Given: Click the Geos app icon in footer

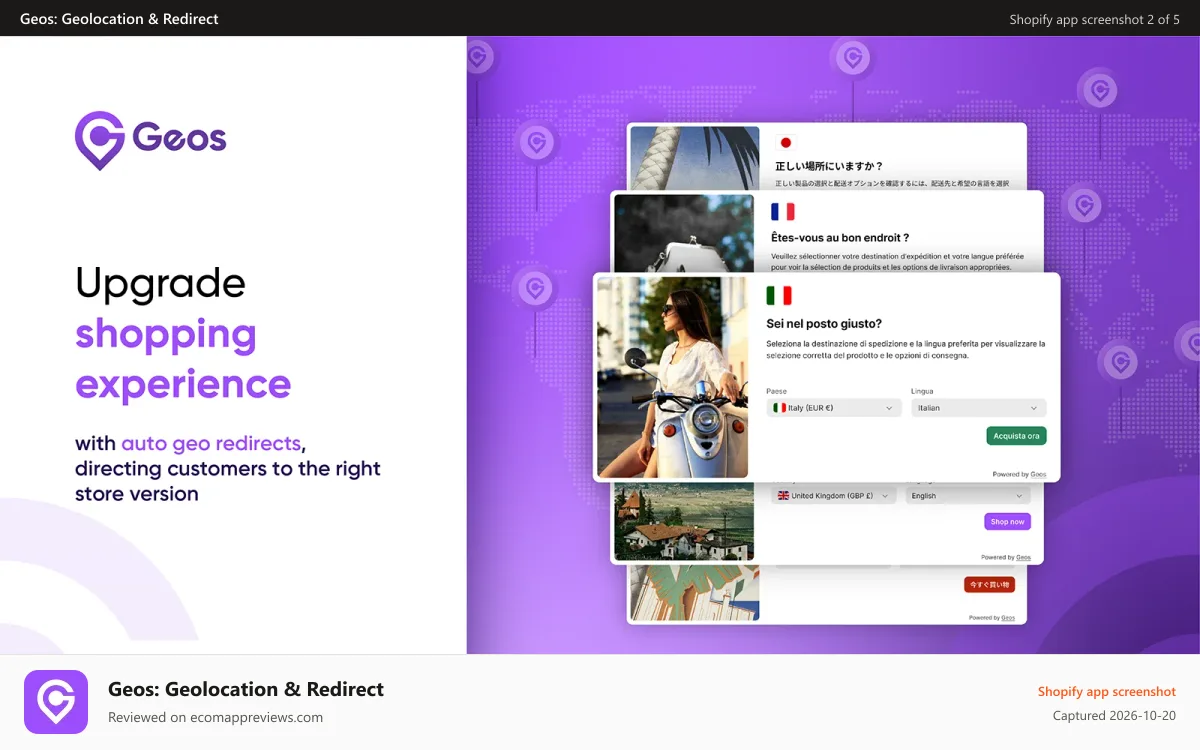Looking at the screenshot, I should click(56, 702).
